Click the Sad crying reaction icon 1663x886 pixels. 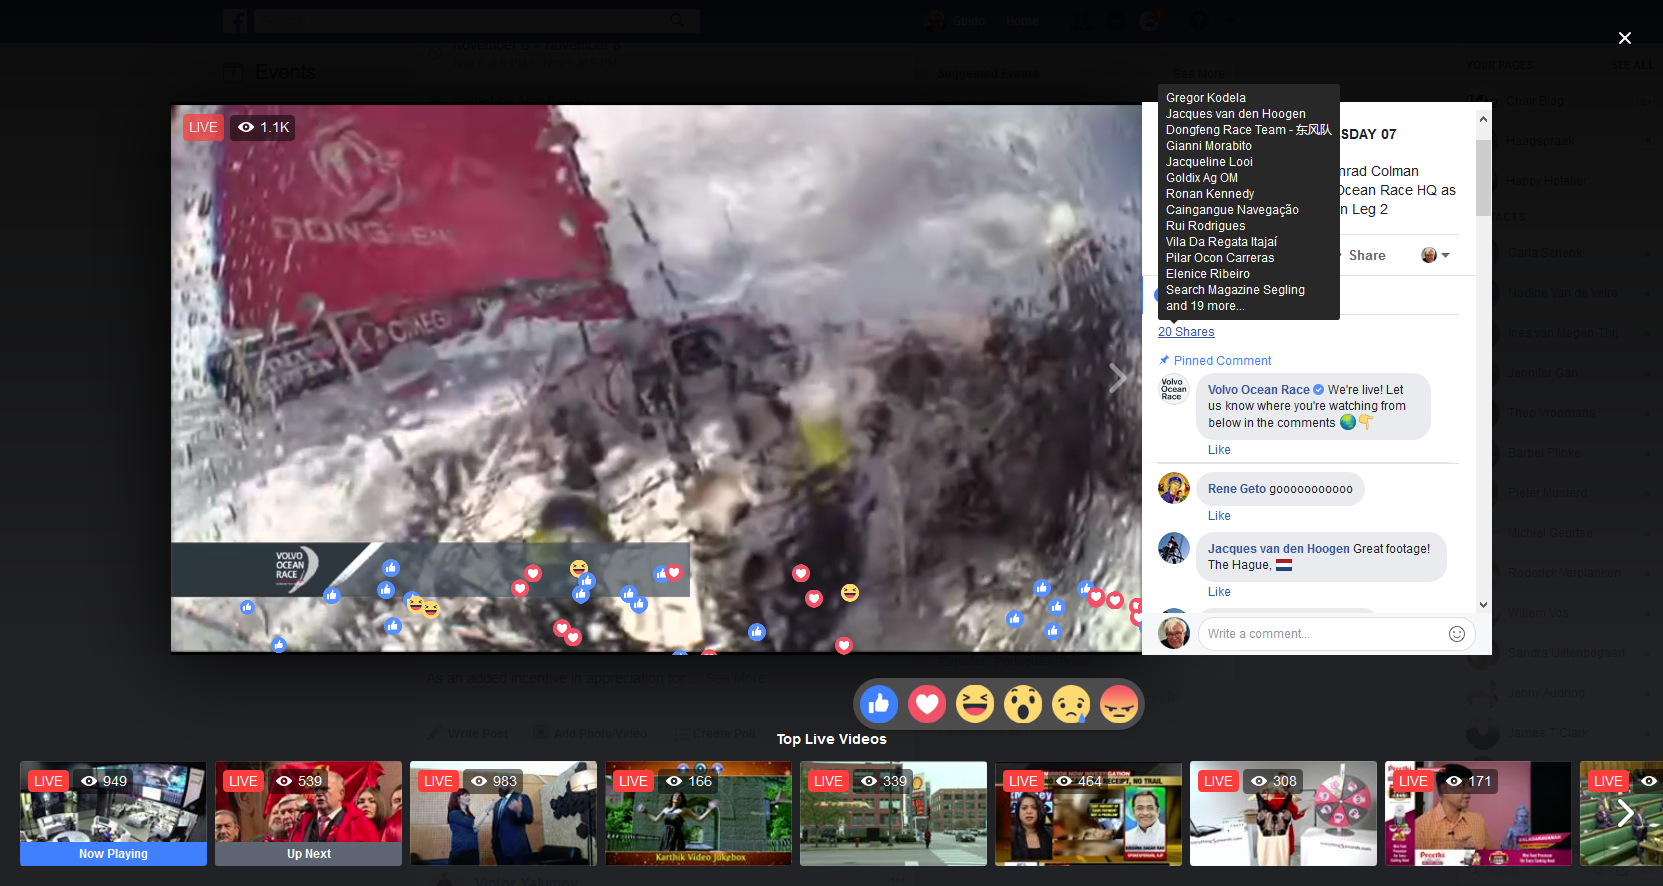[x=1071, y=705]
